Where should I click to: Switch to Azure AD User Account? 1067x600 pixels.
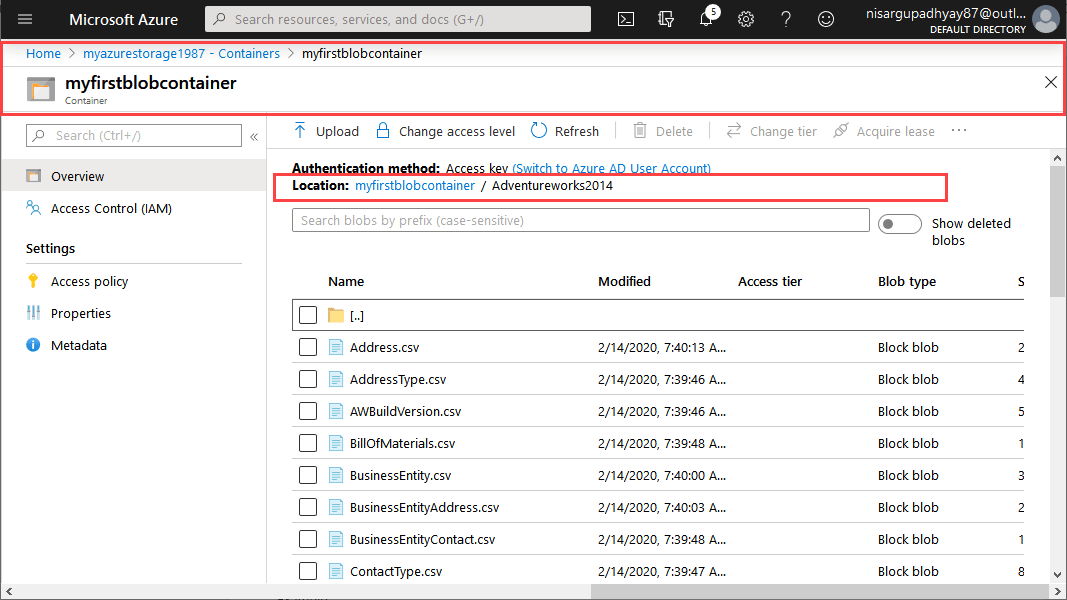click(x=612, y=169)
